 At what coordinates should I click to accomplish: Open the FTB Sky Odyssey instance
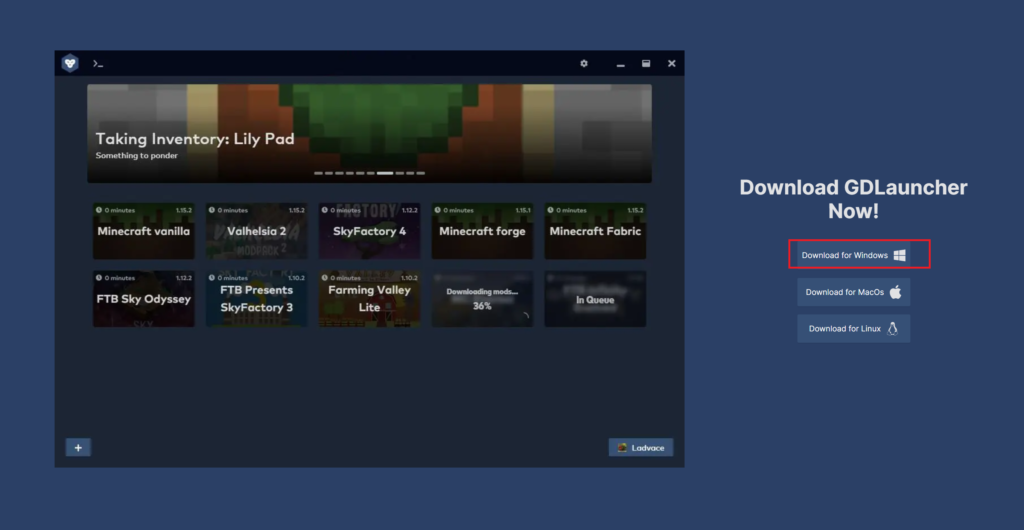click(144, 299)
